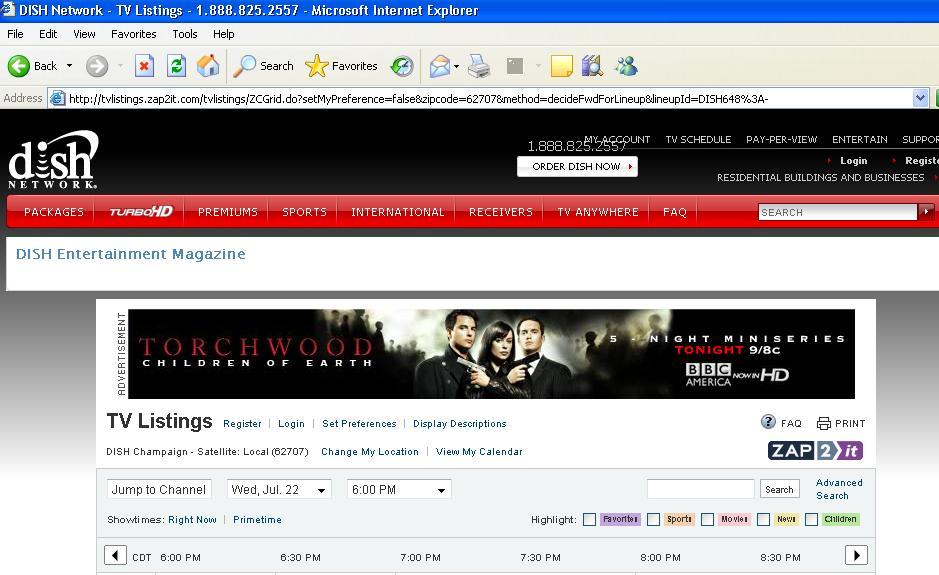Open the File menu

(15, 34)
